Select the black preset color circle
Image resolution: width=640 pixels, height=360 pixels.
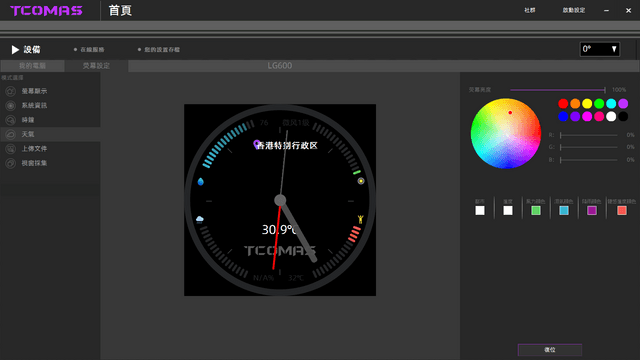pyautogui.click(x=623, y=116)
